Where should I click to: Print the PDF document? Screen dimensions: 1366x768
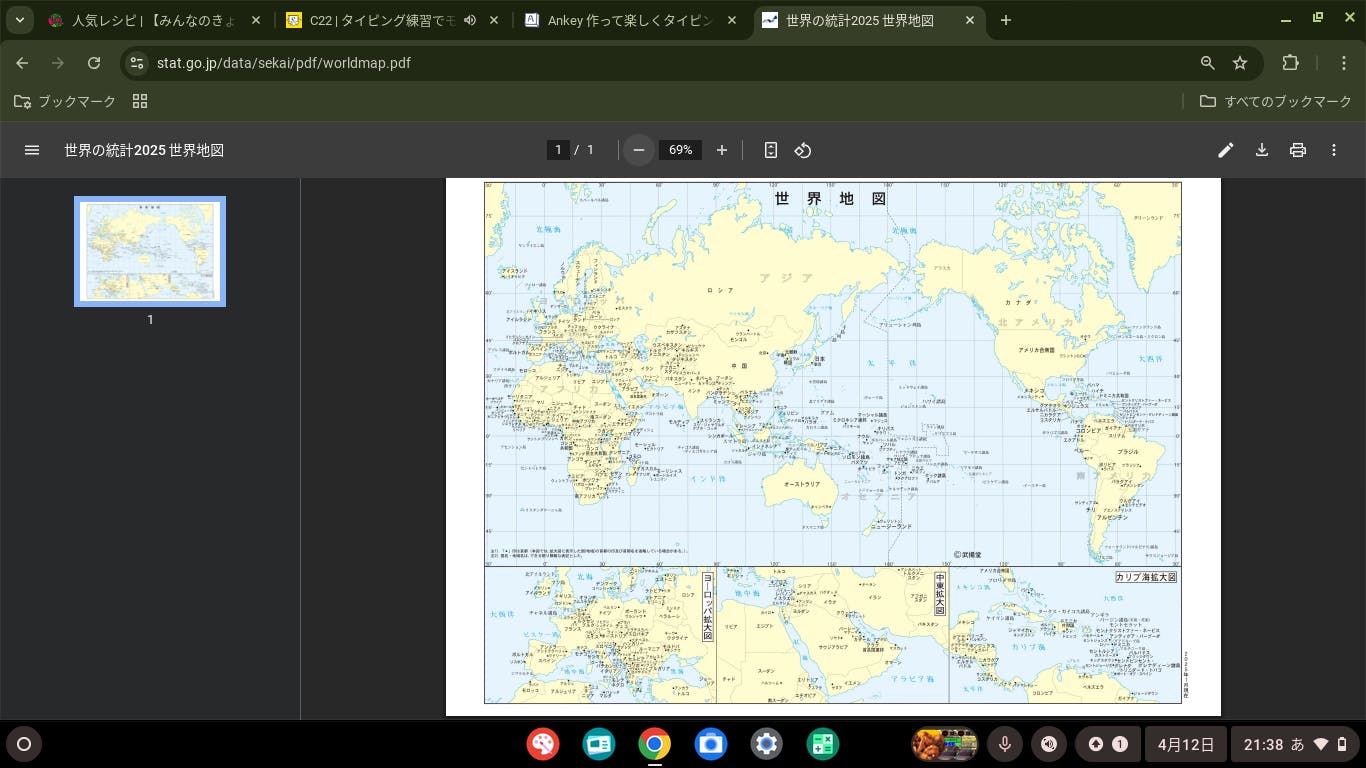(x=1298, y=150)
